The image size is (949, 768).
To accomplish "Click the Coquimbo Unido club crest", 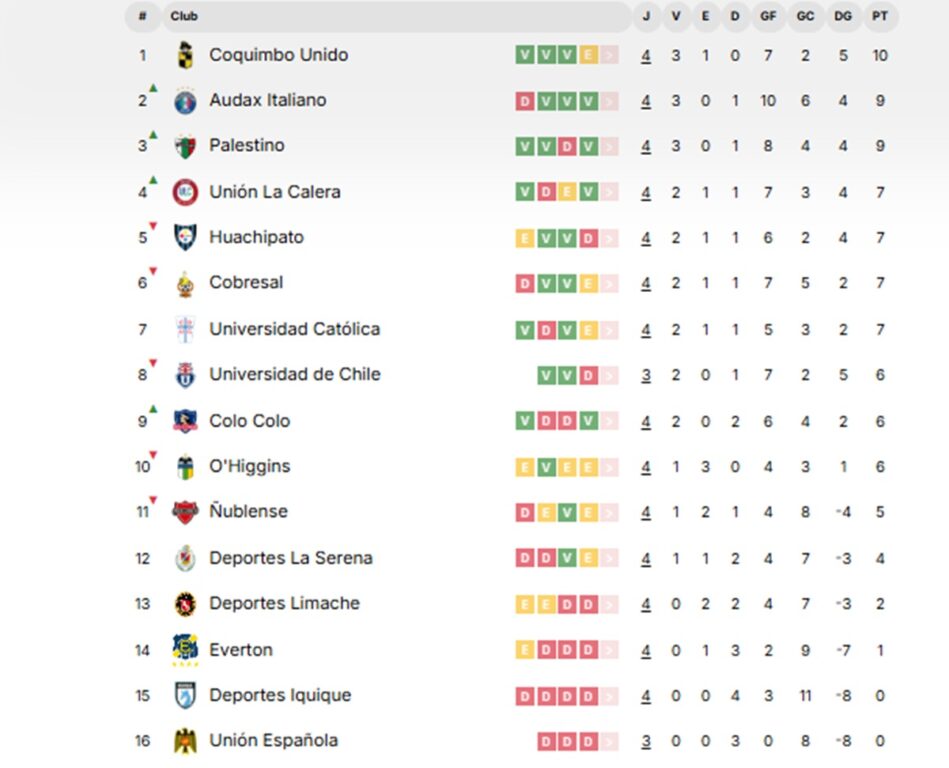I will [185, 55].
